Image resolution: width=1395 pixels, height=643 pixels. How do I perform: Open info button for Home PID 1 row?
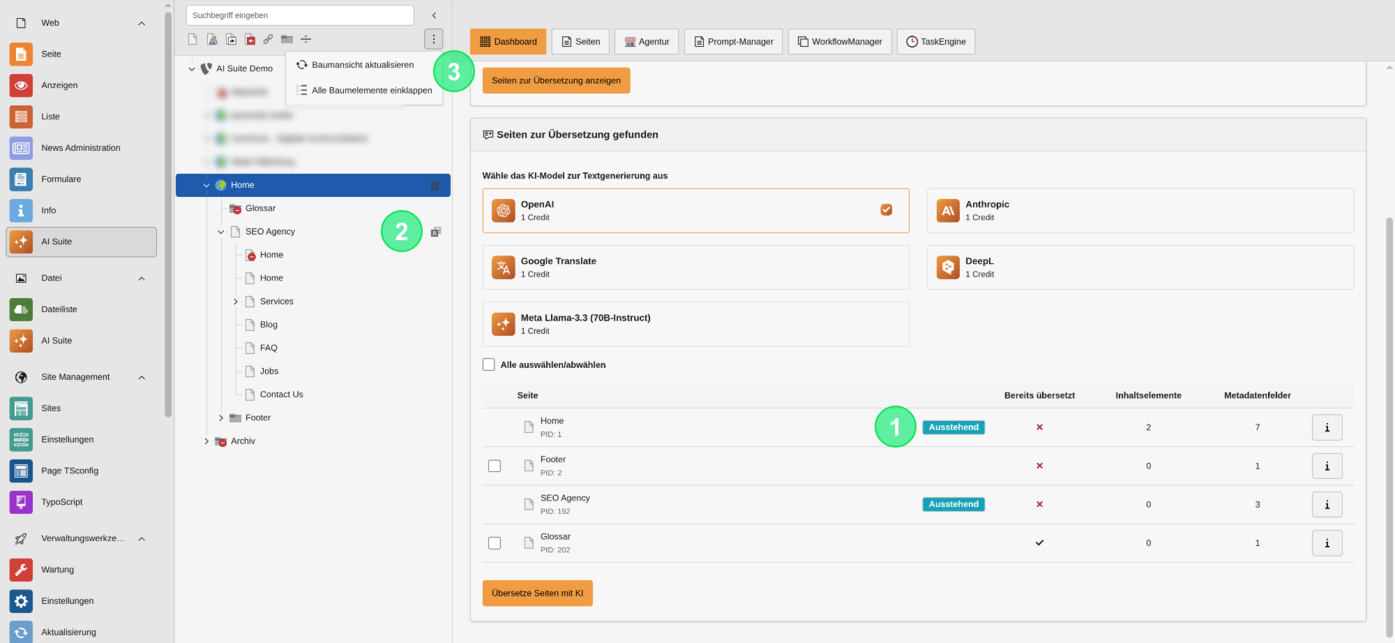(1327, 427)
